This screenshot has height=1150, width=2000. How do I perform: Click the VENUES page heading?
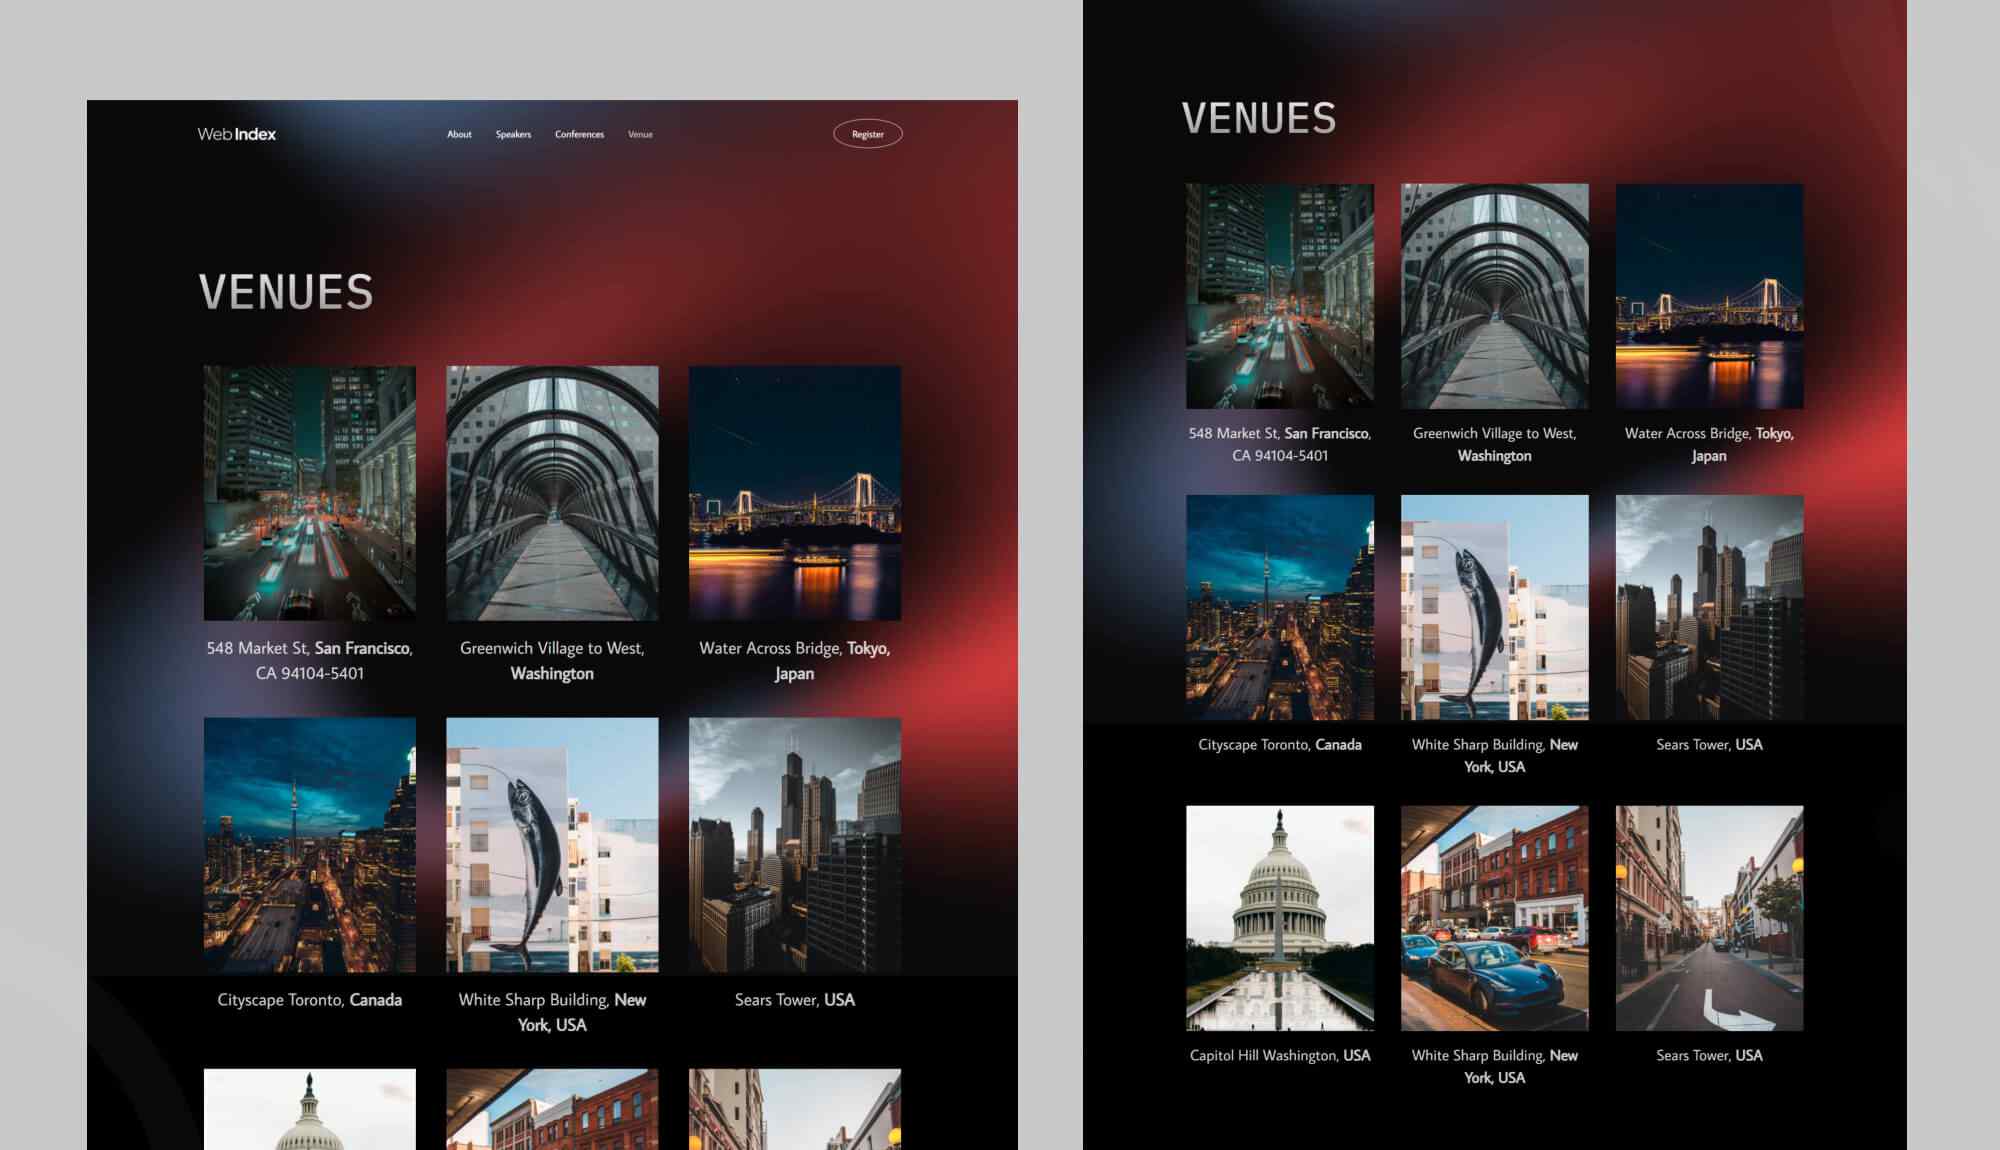click(x=285, y=293)
